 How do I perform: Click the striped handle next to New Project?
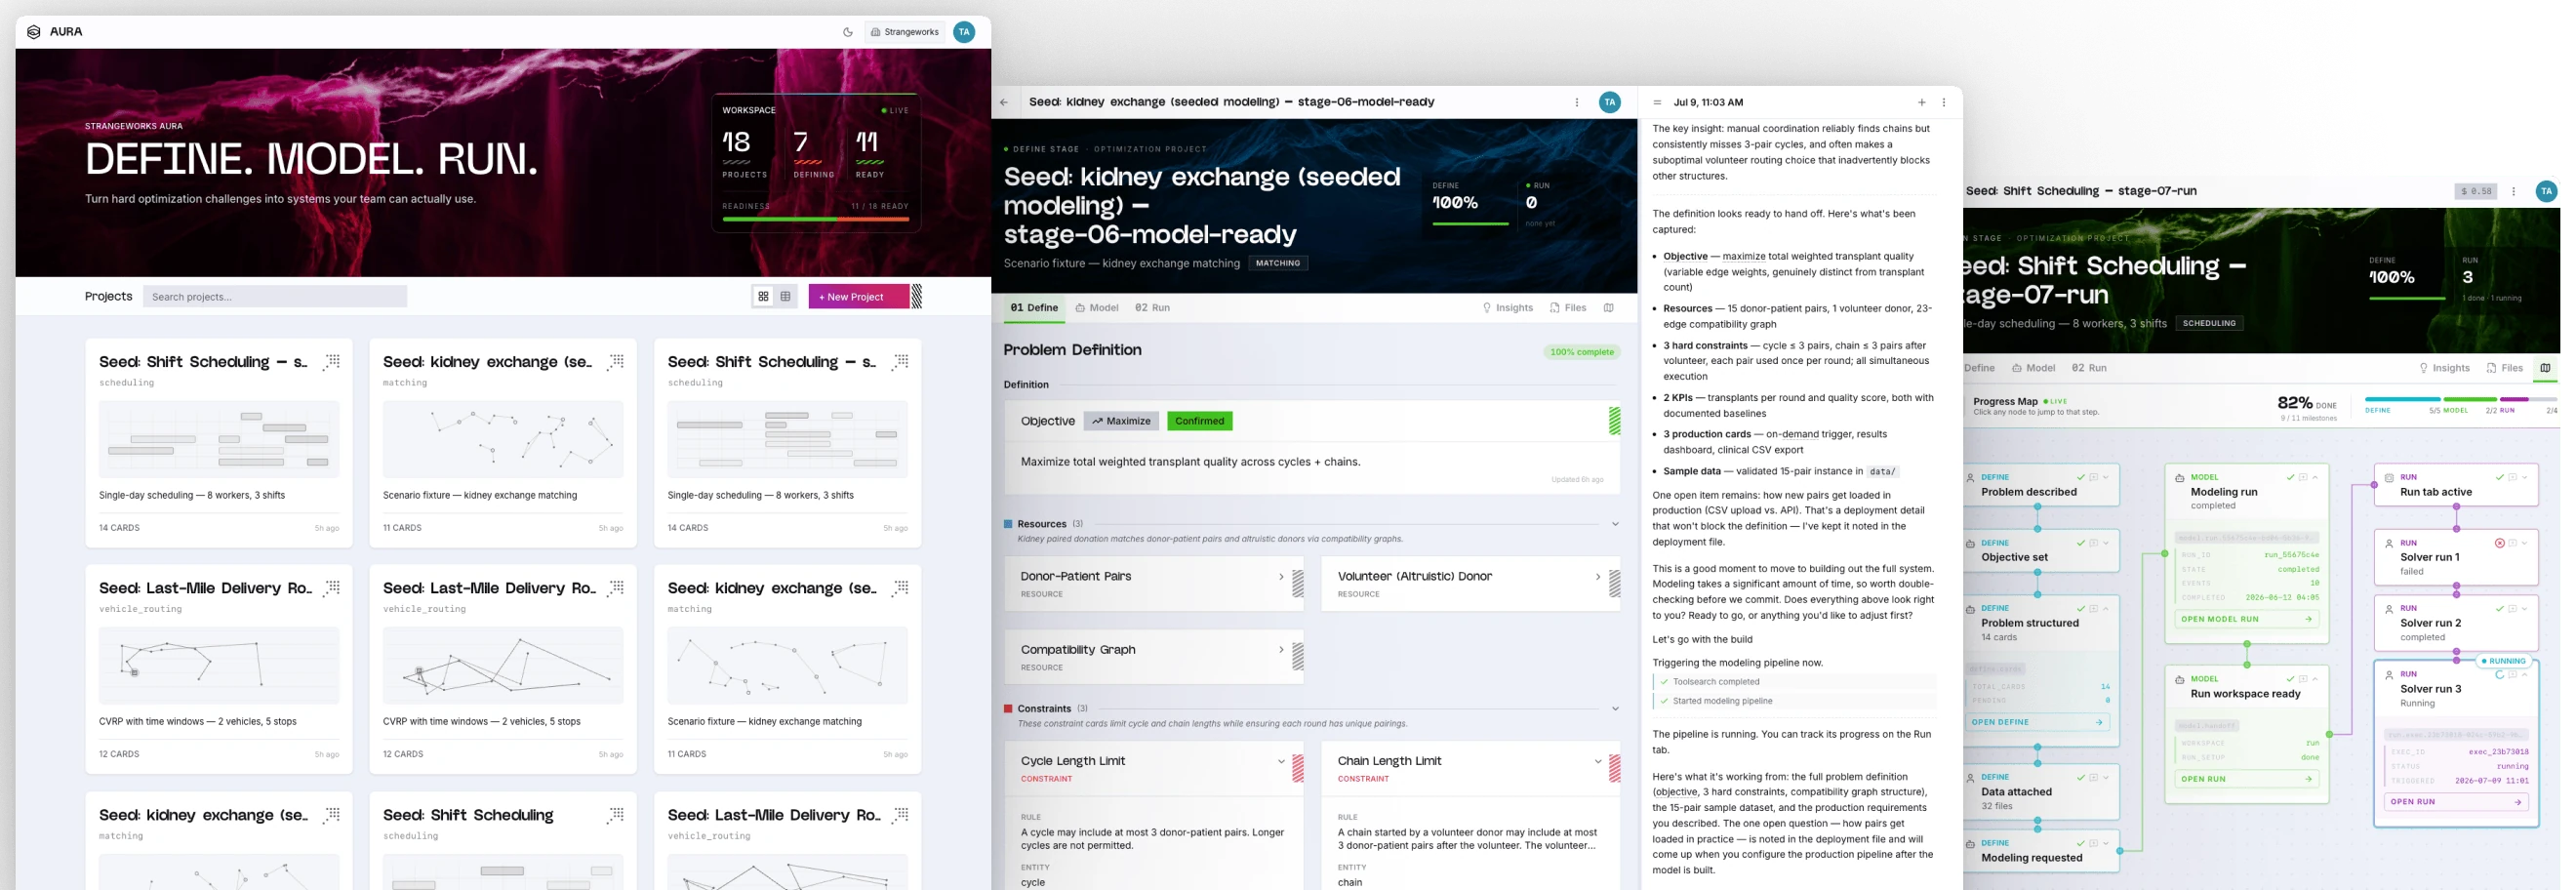coord(916,297)
